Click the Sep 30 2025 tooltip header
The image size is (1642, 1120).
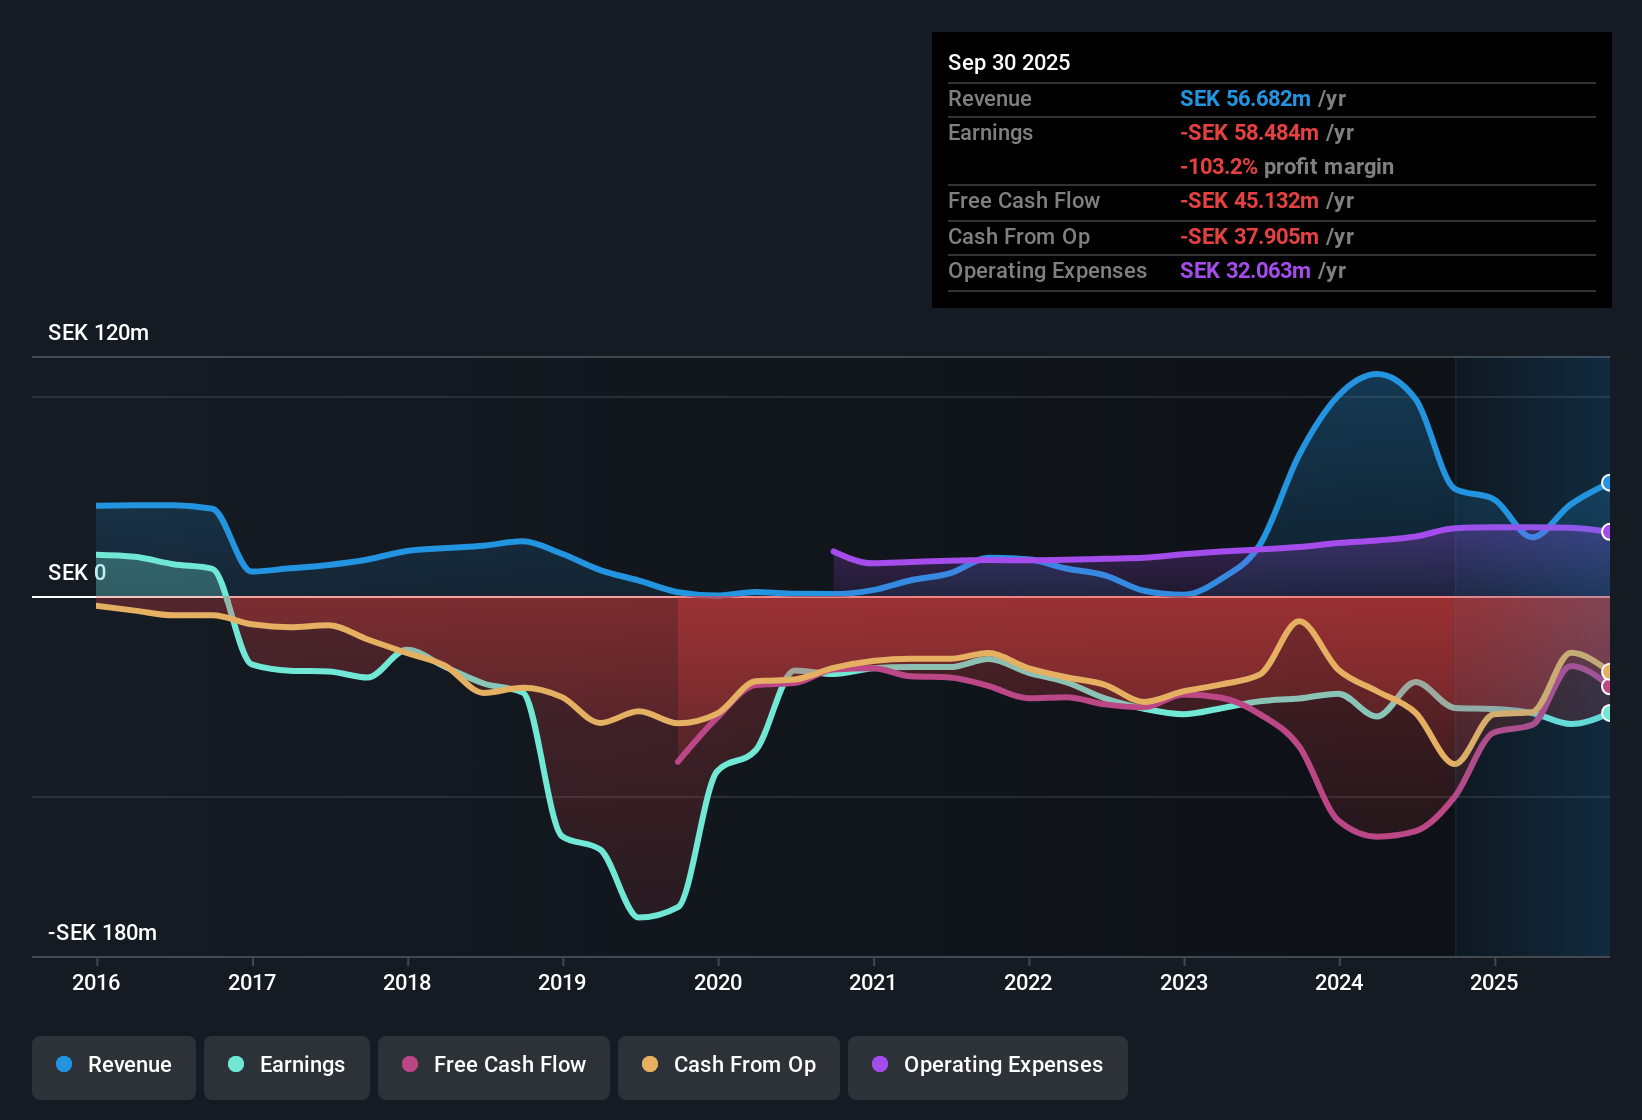coord(1009,62)
